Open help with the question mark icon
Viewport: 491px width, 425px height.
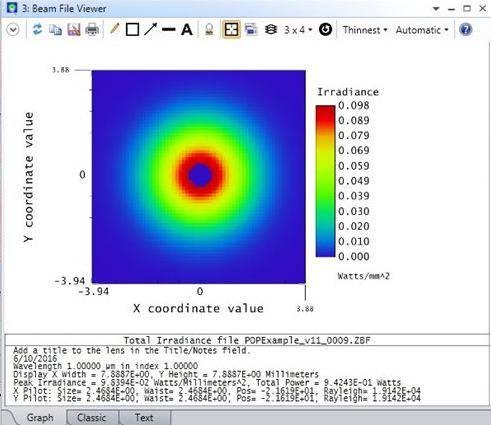point(465,30)
